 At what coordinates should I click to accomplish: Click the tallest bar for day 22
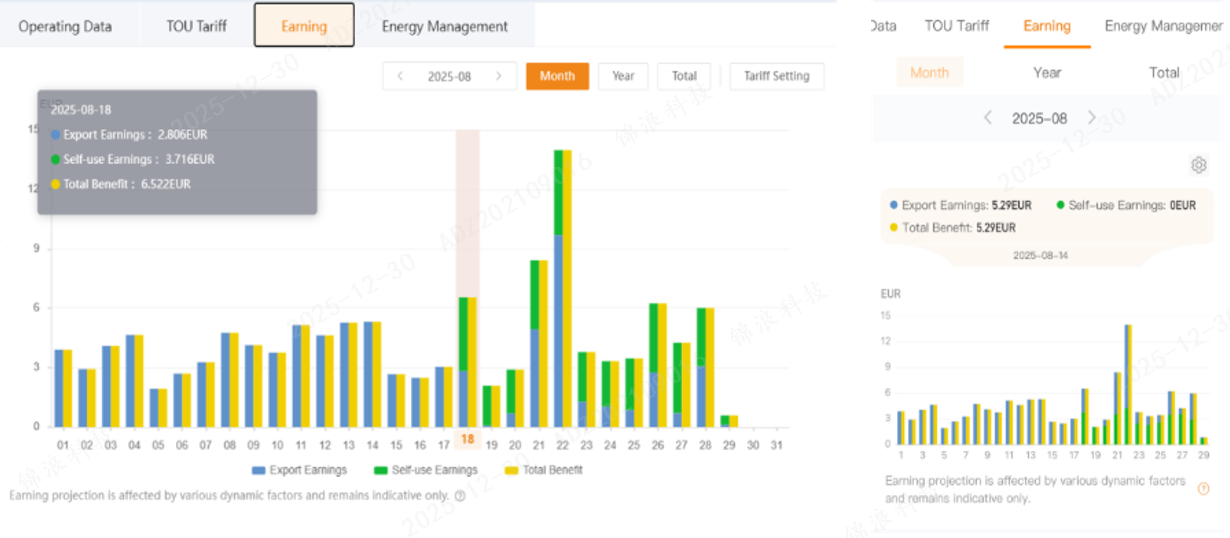[x=562, y=288]
